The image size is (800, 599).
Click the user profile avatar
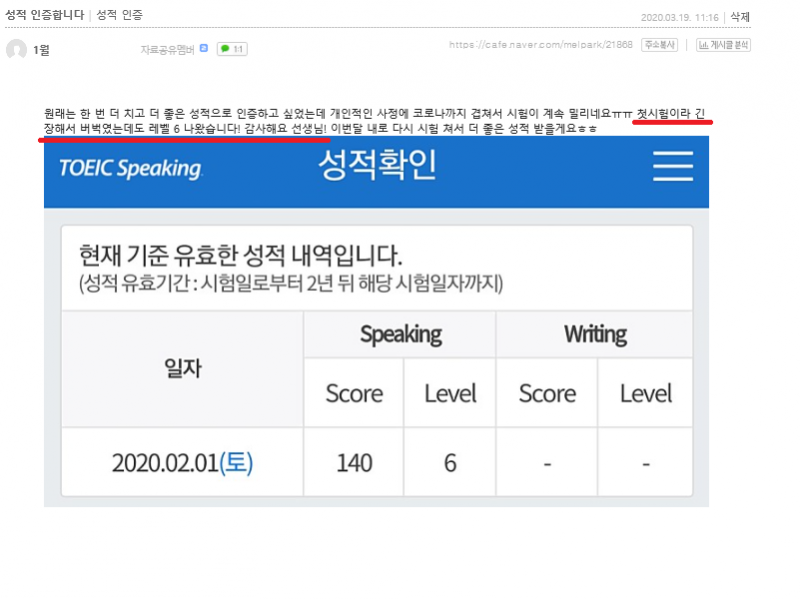(x=16, y=49)
